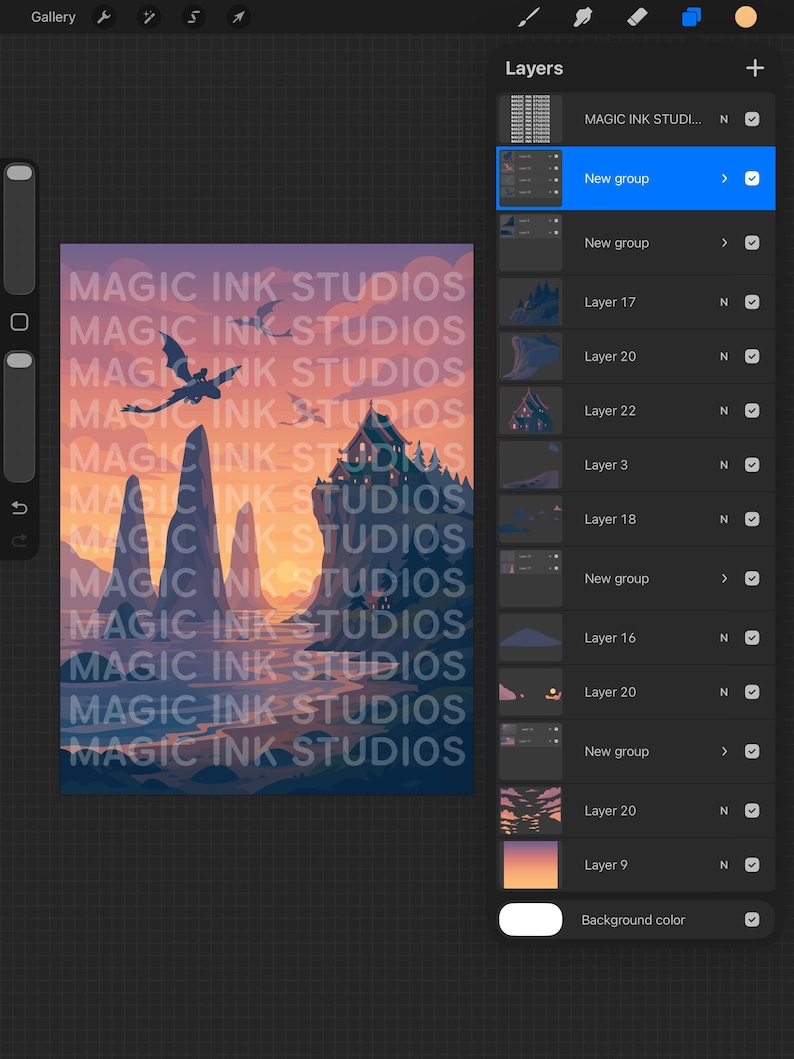Viewport: 794px width, 1059px height.
Task: Go back to Gallery
Action: tap(53, 17)
